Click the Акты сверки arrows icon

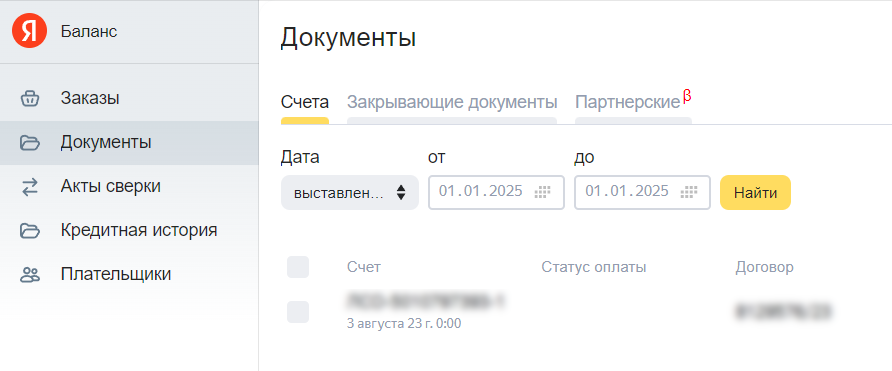pos(30,187)
